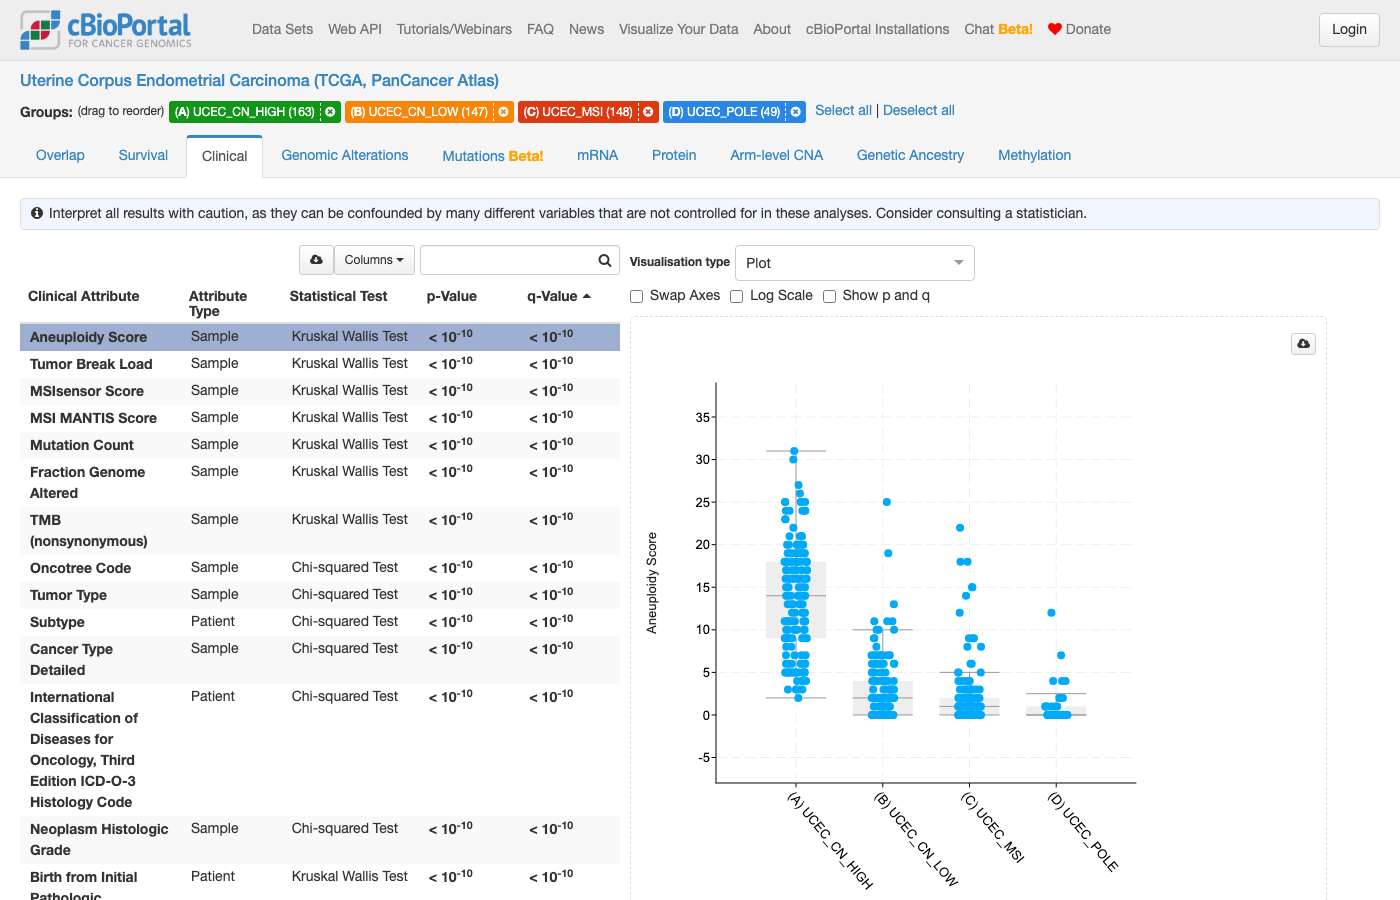Select the Neoplasm Histologic Grade row
The height and width of the screenshot is (900, 1400).
pyautogui.click(x=320, y=839)
